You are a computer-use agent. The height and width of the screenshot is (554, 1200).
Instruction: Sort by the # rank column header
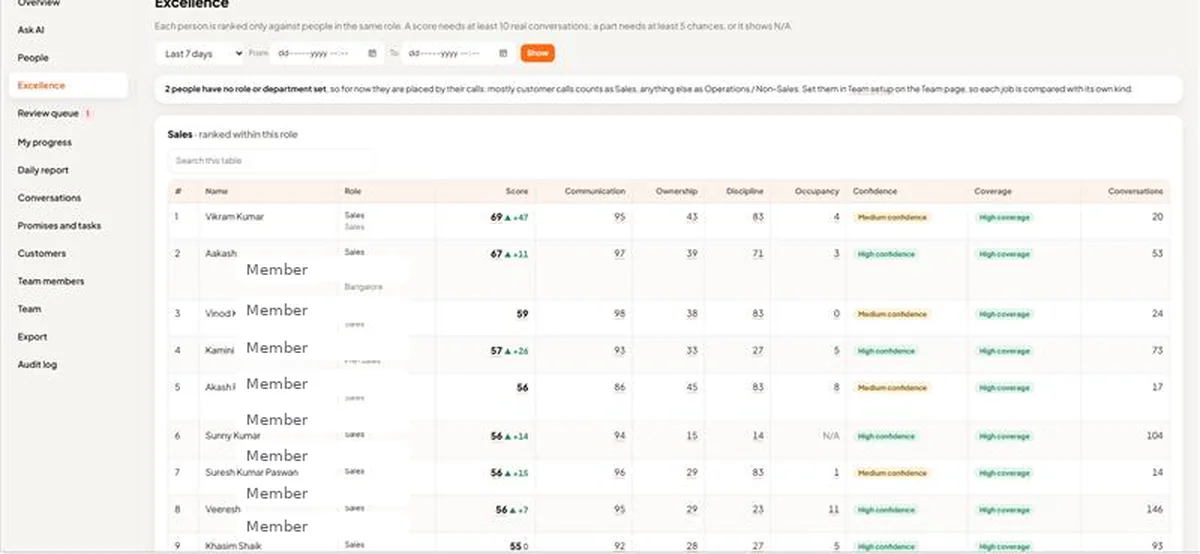click(x=178, y=191)
